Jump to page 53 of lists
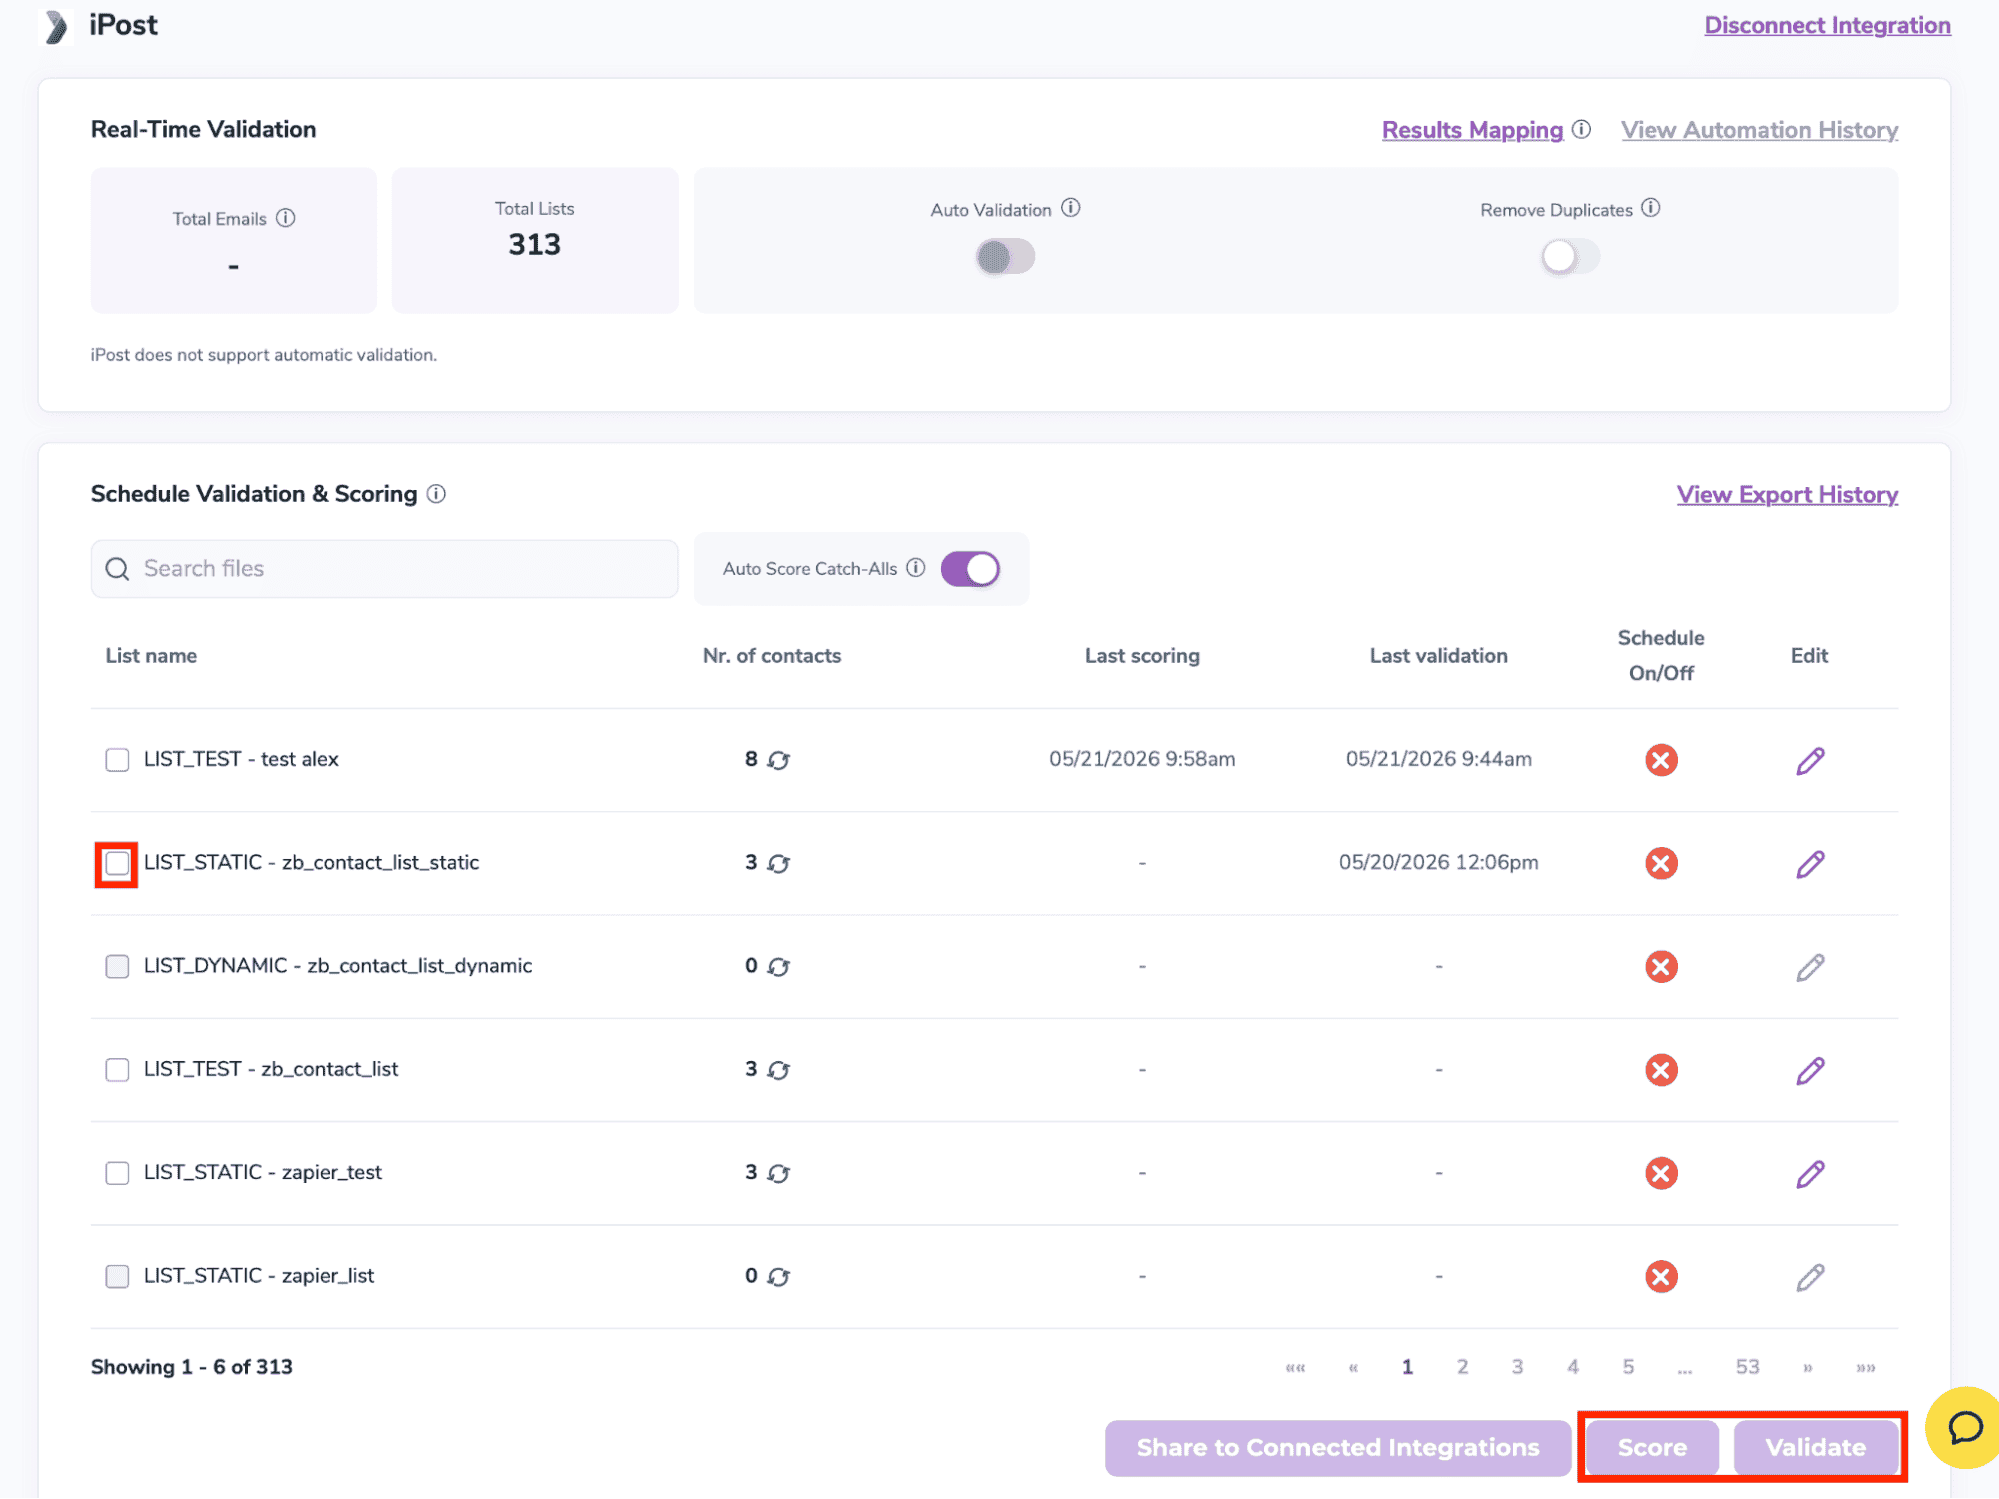Viewport: 1999px width, 1499px height. 1747,1367
